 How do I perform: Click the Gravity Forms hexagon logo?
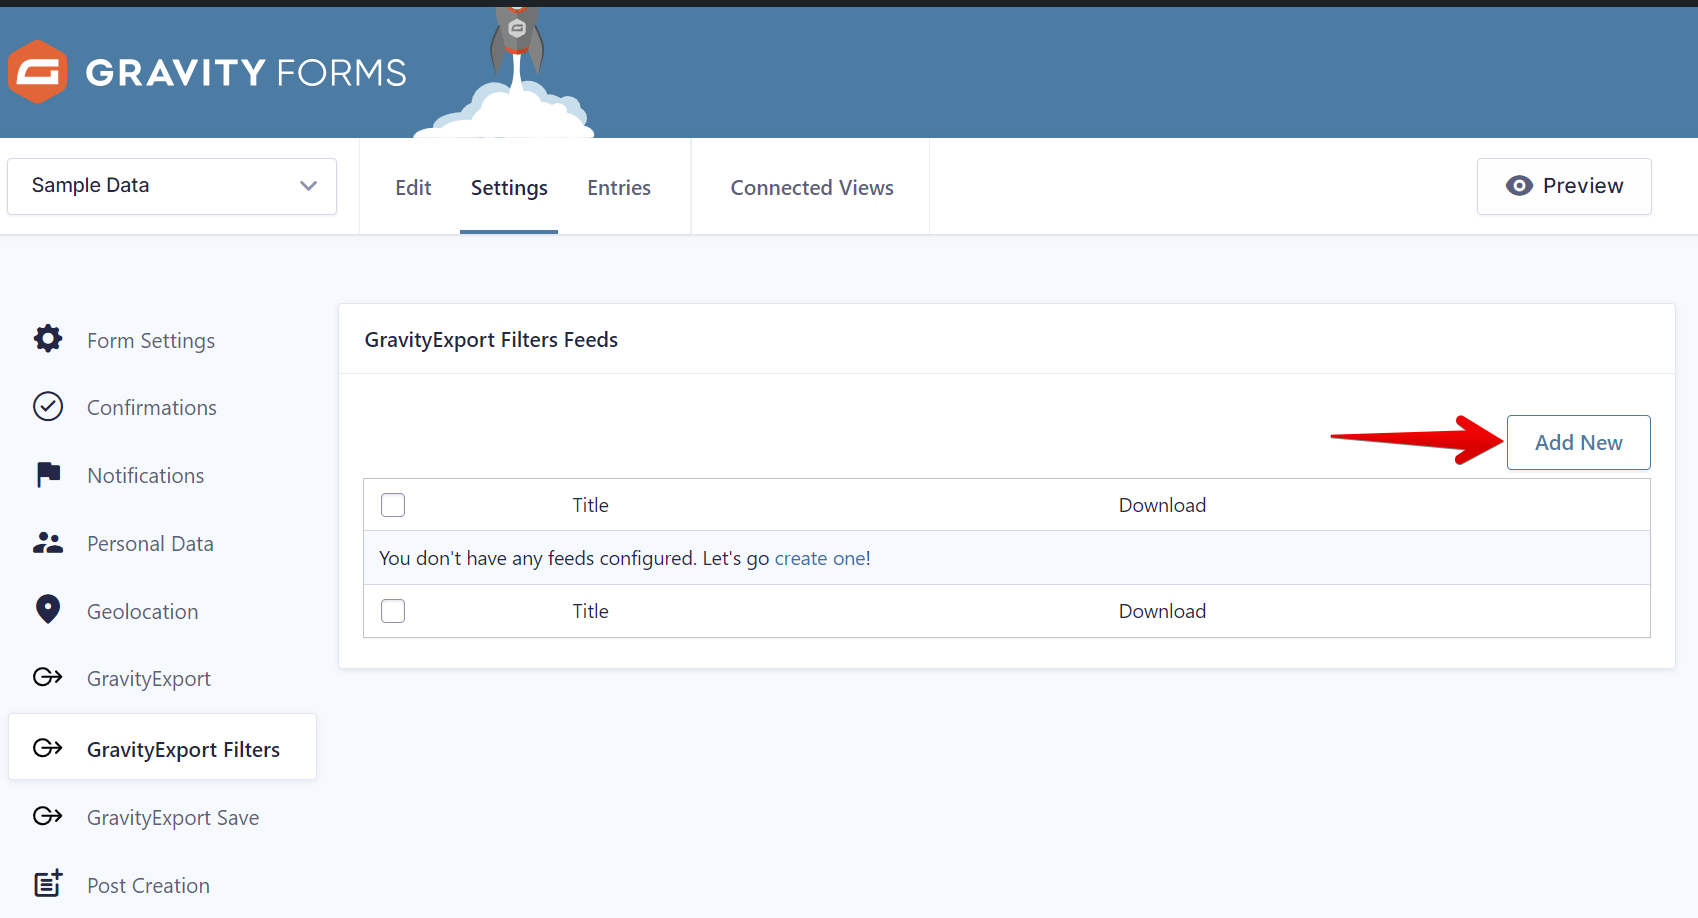[x=38, y=72]
